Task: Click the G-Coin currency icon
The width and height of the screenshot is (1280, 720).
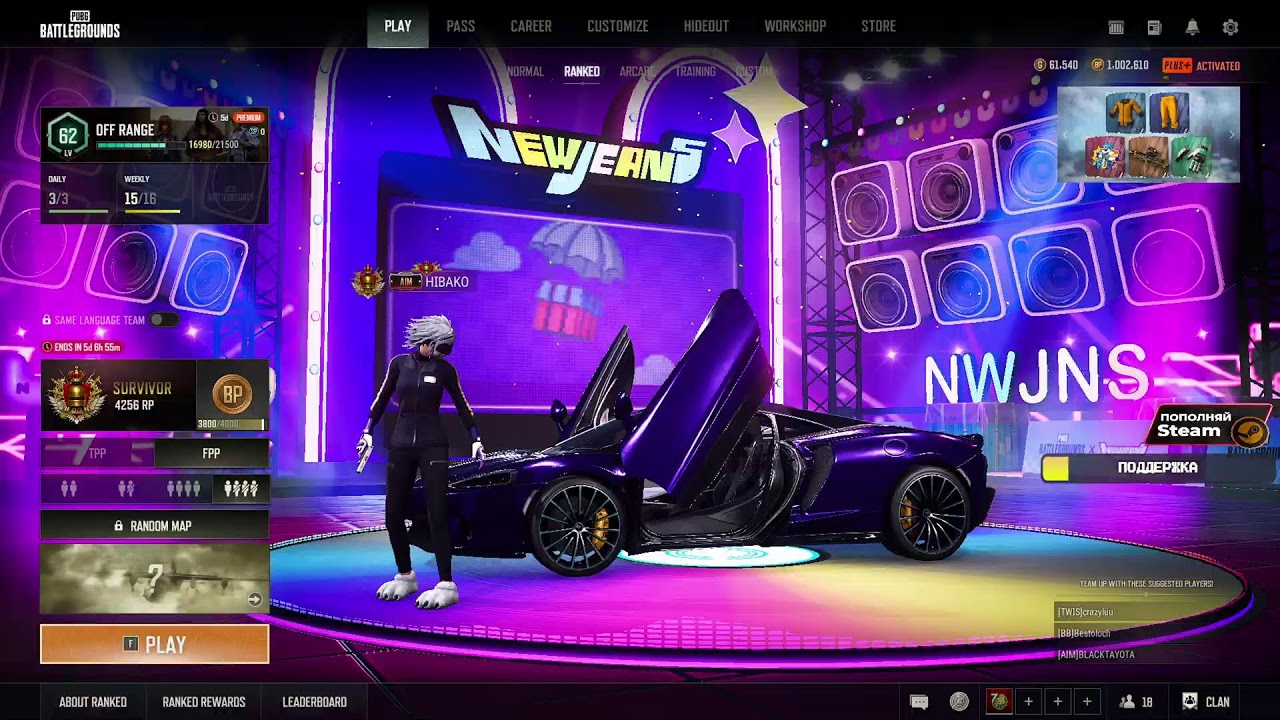Action: coord(1040,65)
